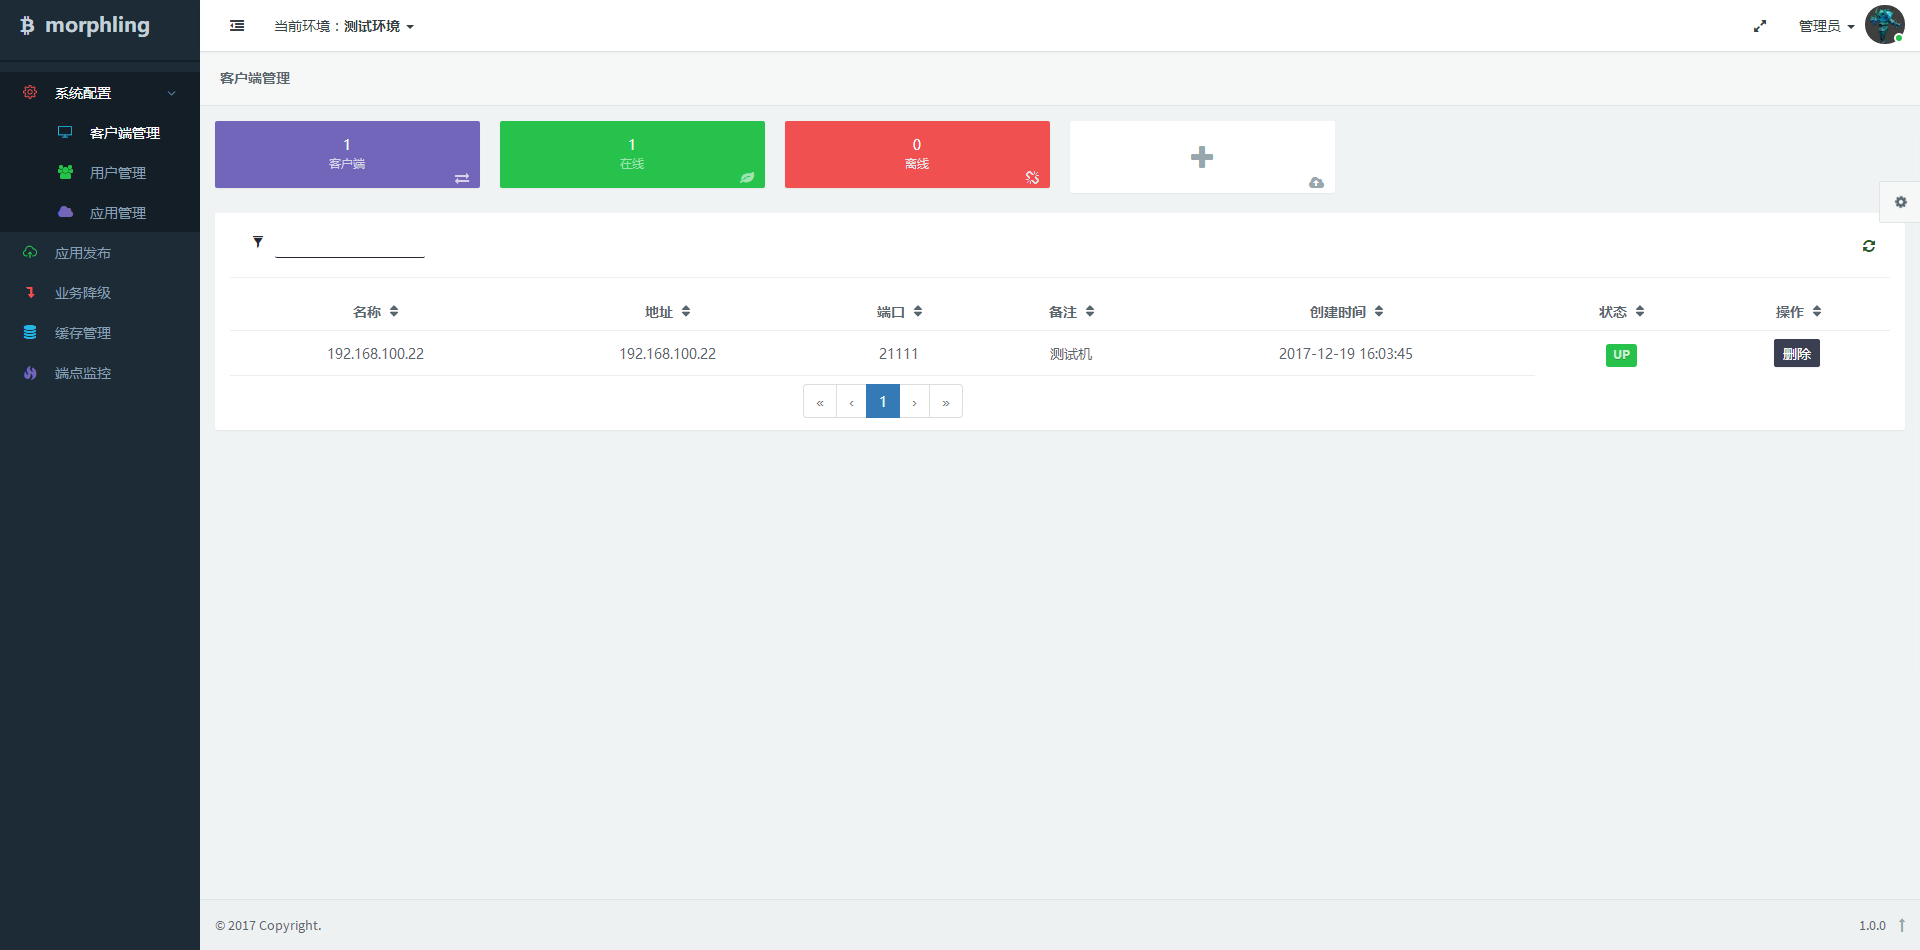Click the footer version text 1.0.0
This screenshot has width=1920, height=950.
[1872, 926]
